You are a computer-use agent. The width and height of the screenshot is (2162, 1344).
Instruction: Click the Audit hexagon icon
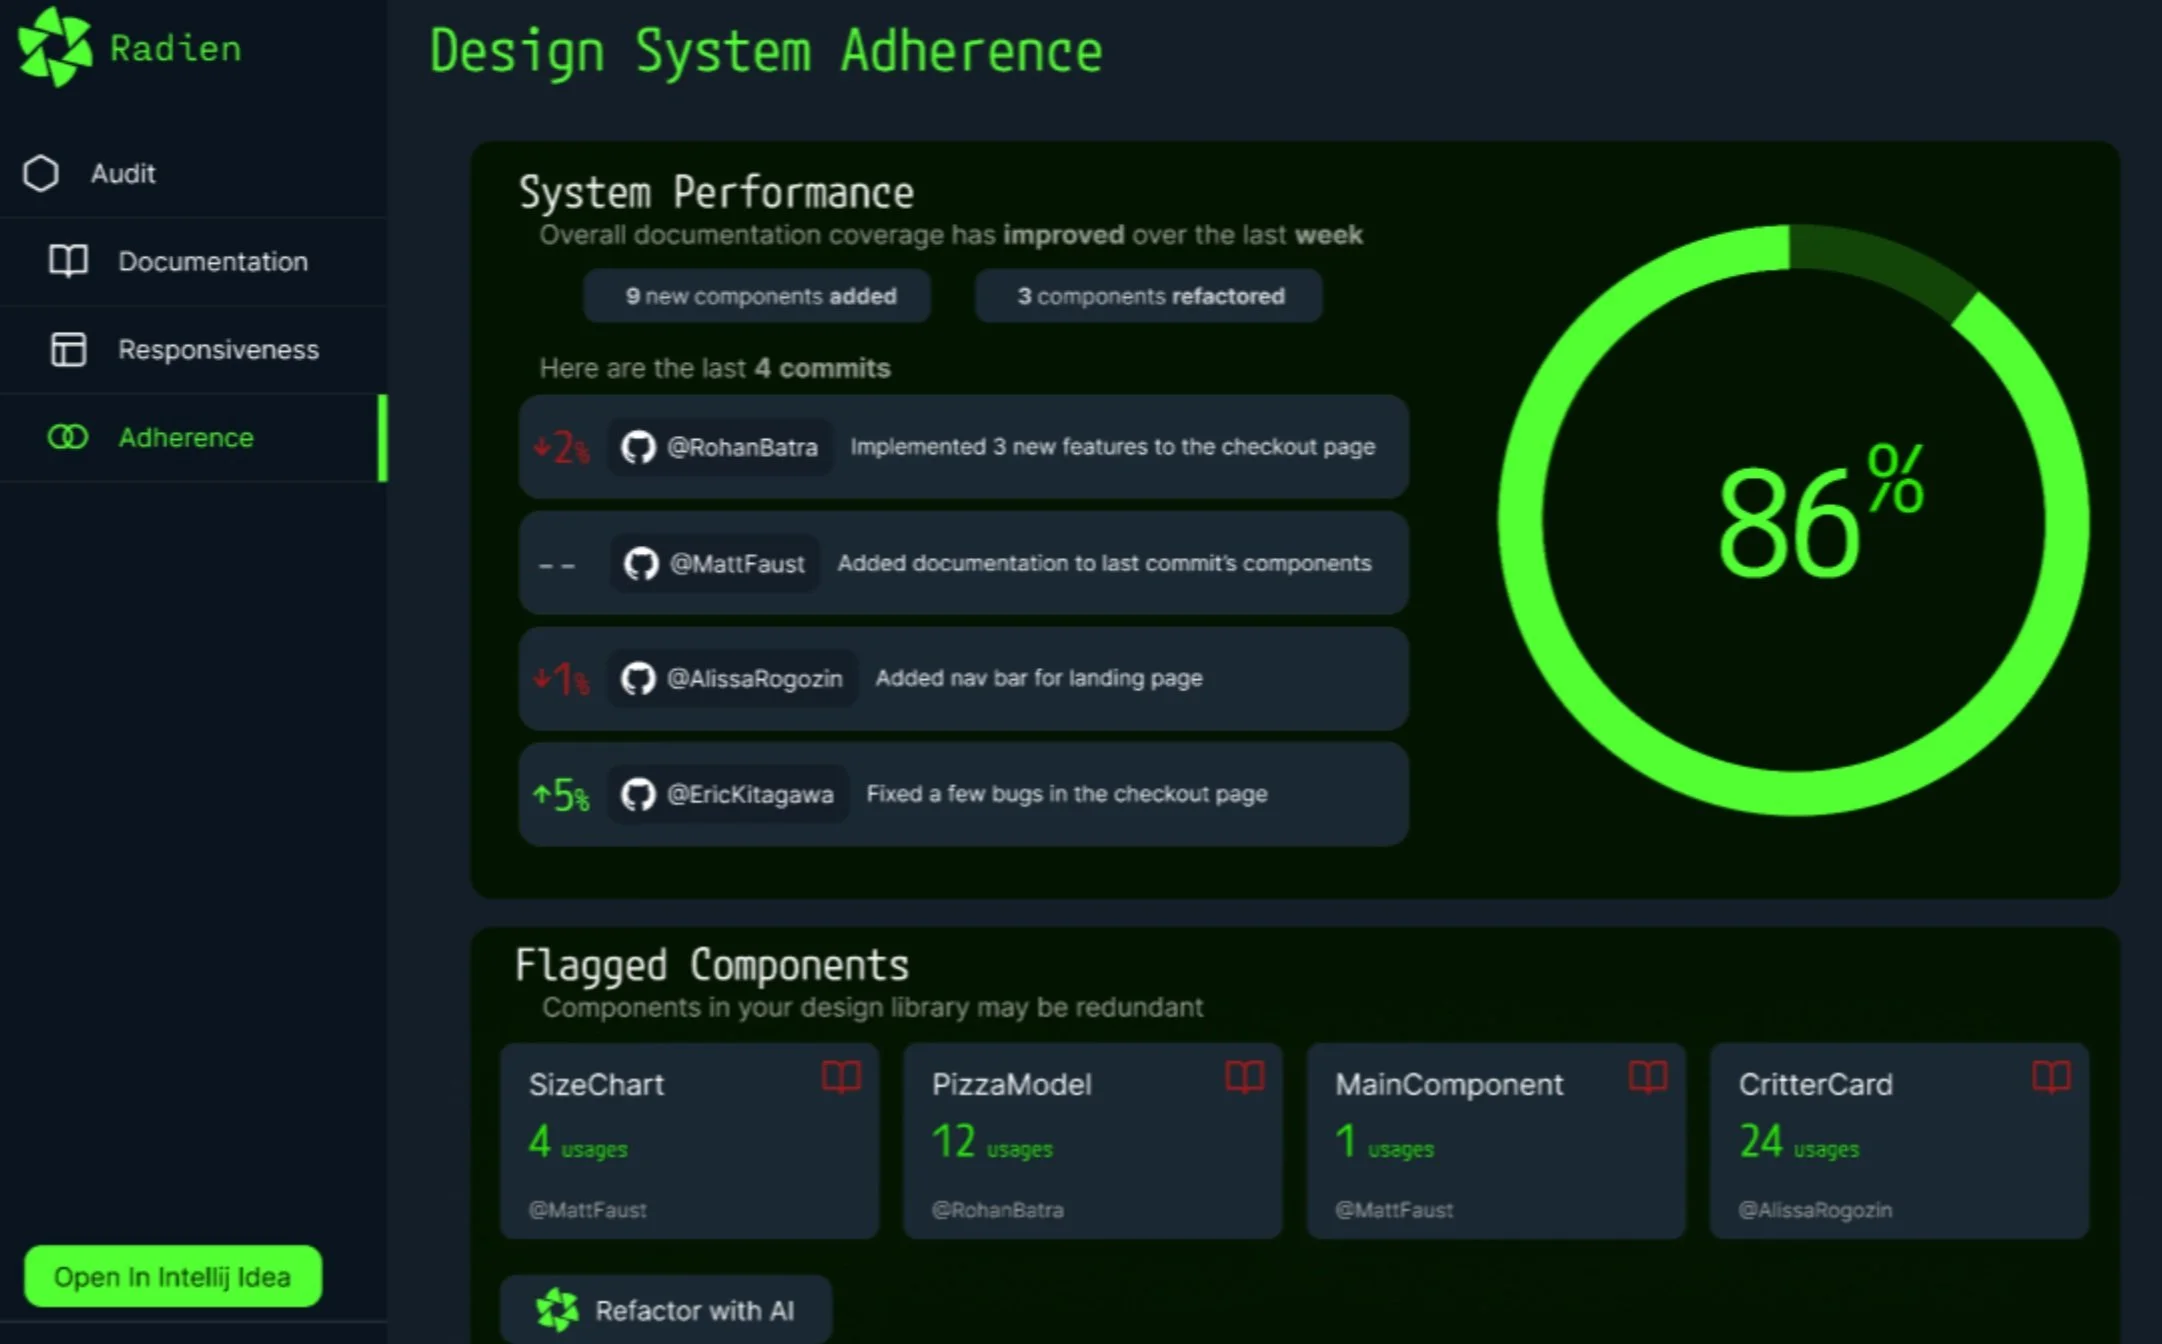[x=41, y=173]
